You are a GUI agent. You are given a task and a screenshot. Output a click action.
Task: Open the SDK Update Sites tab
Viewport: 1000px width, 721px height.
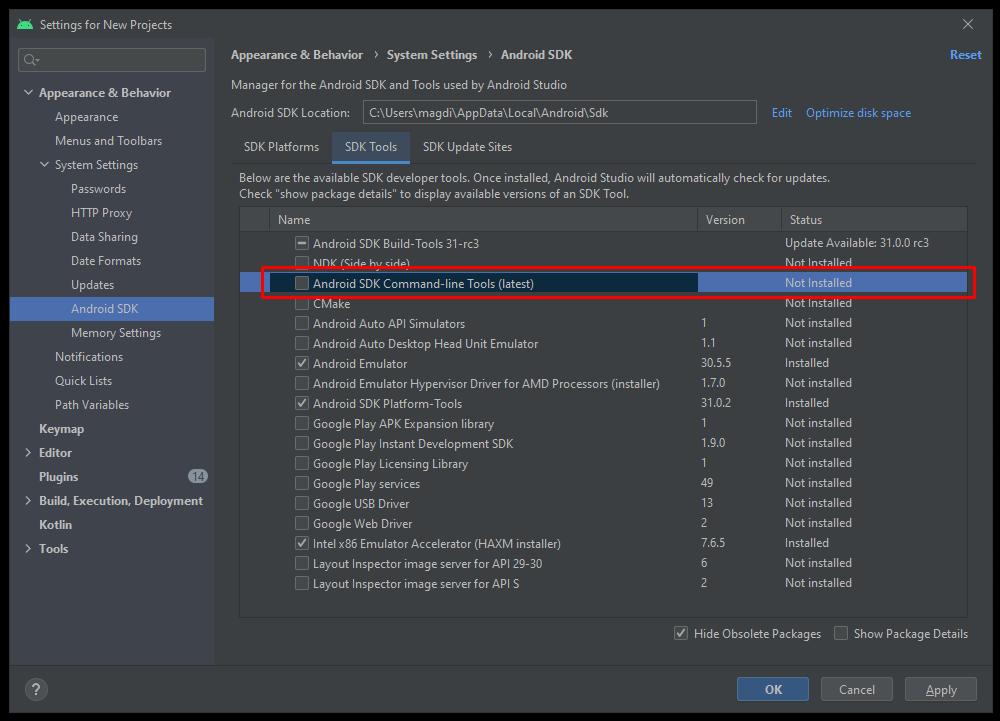click(467, 147)
